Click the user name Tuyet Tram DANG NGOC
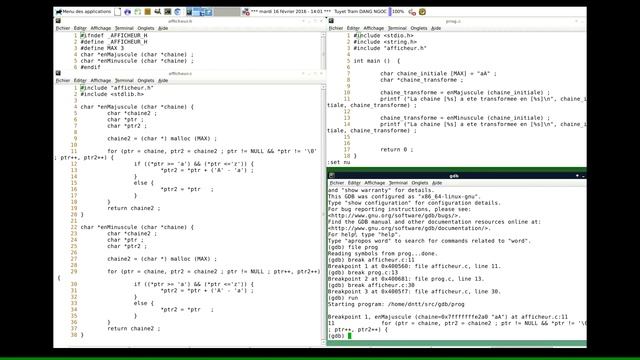Viewport: 640px width, 360px height. pos(360,12)
